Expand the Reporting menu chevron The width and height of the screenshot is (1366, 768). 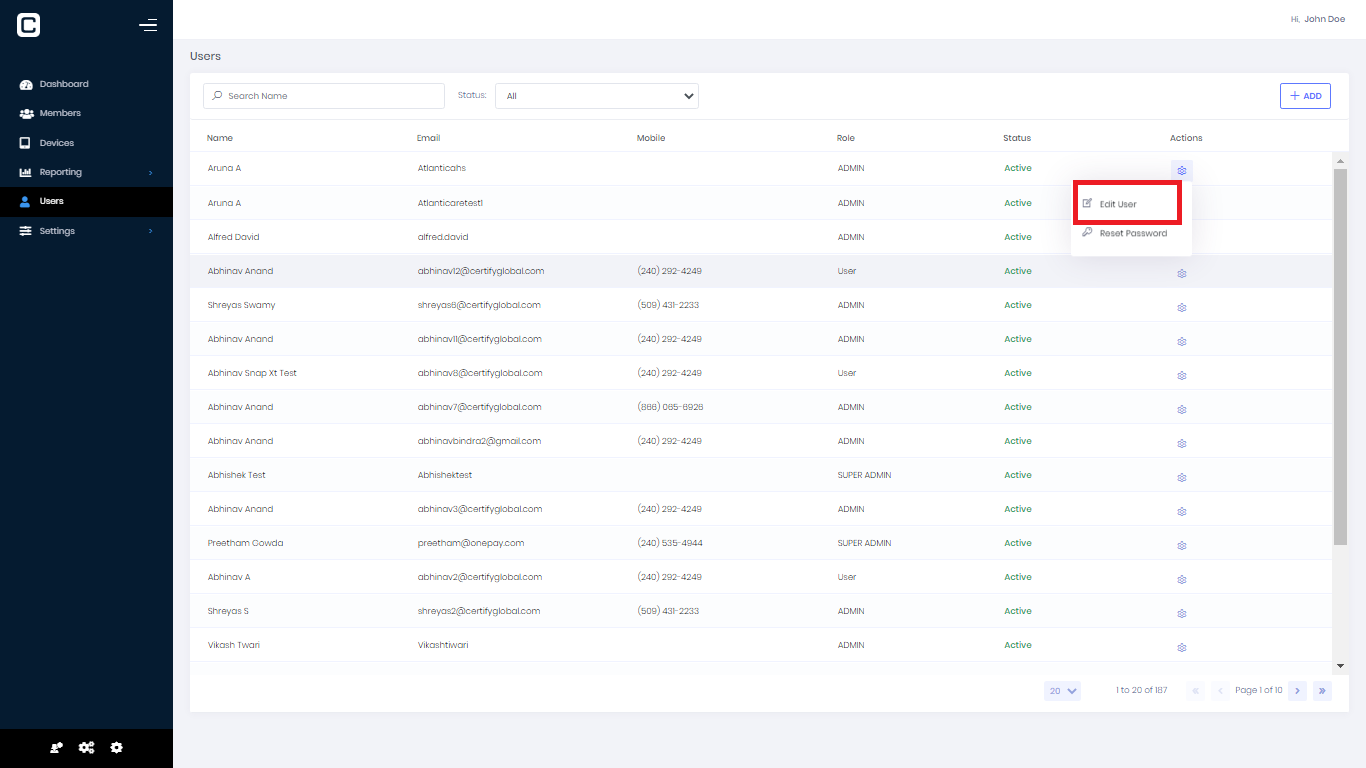pos(151,172)
